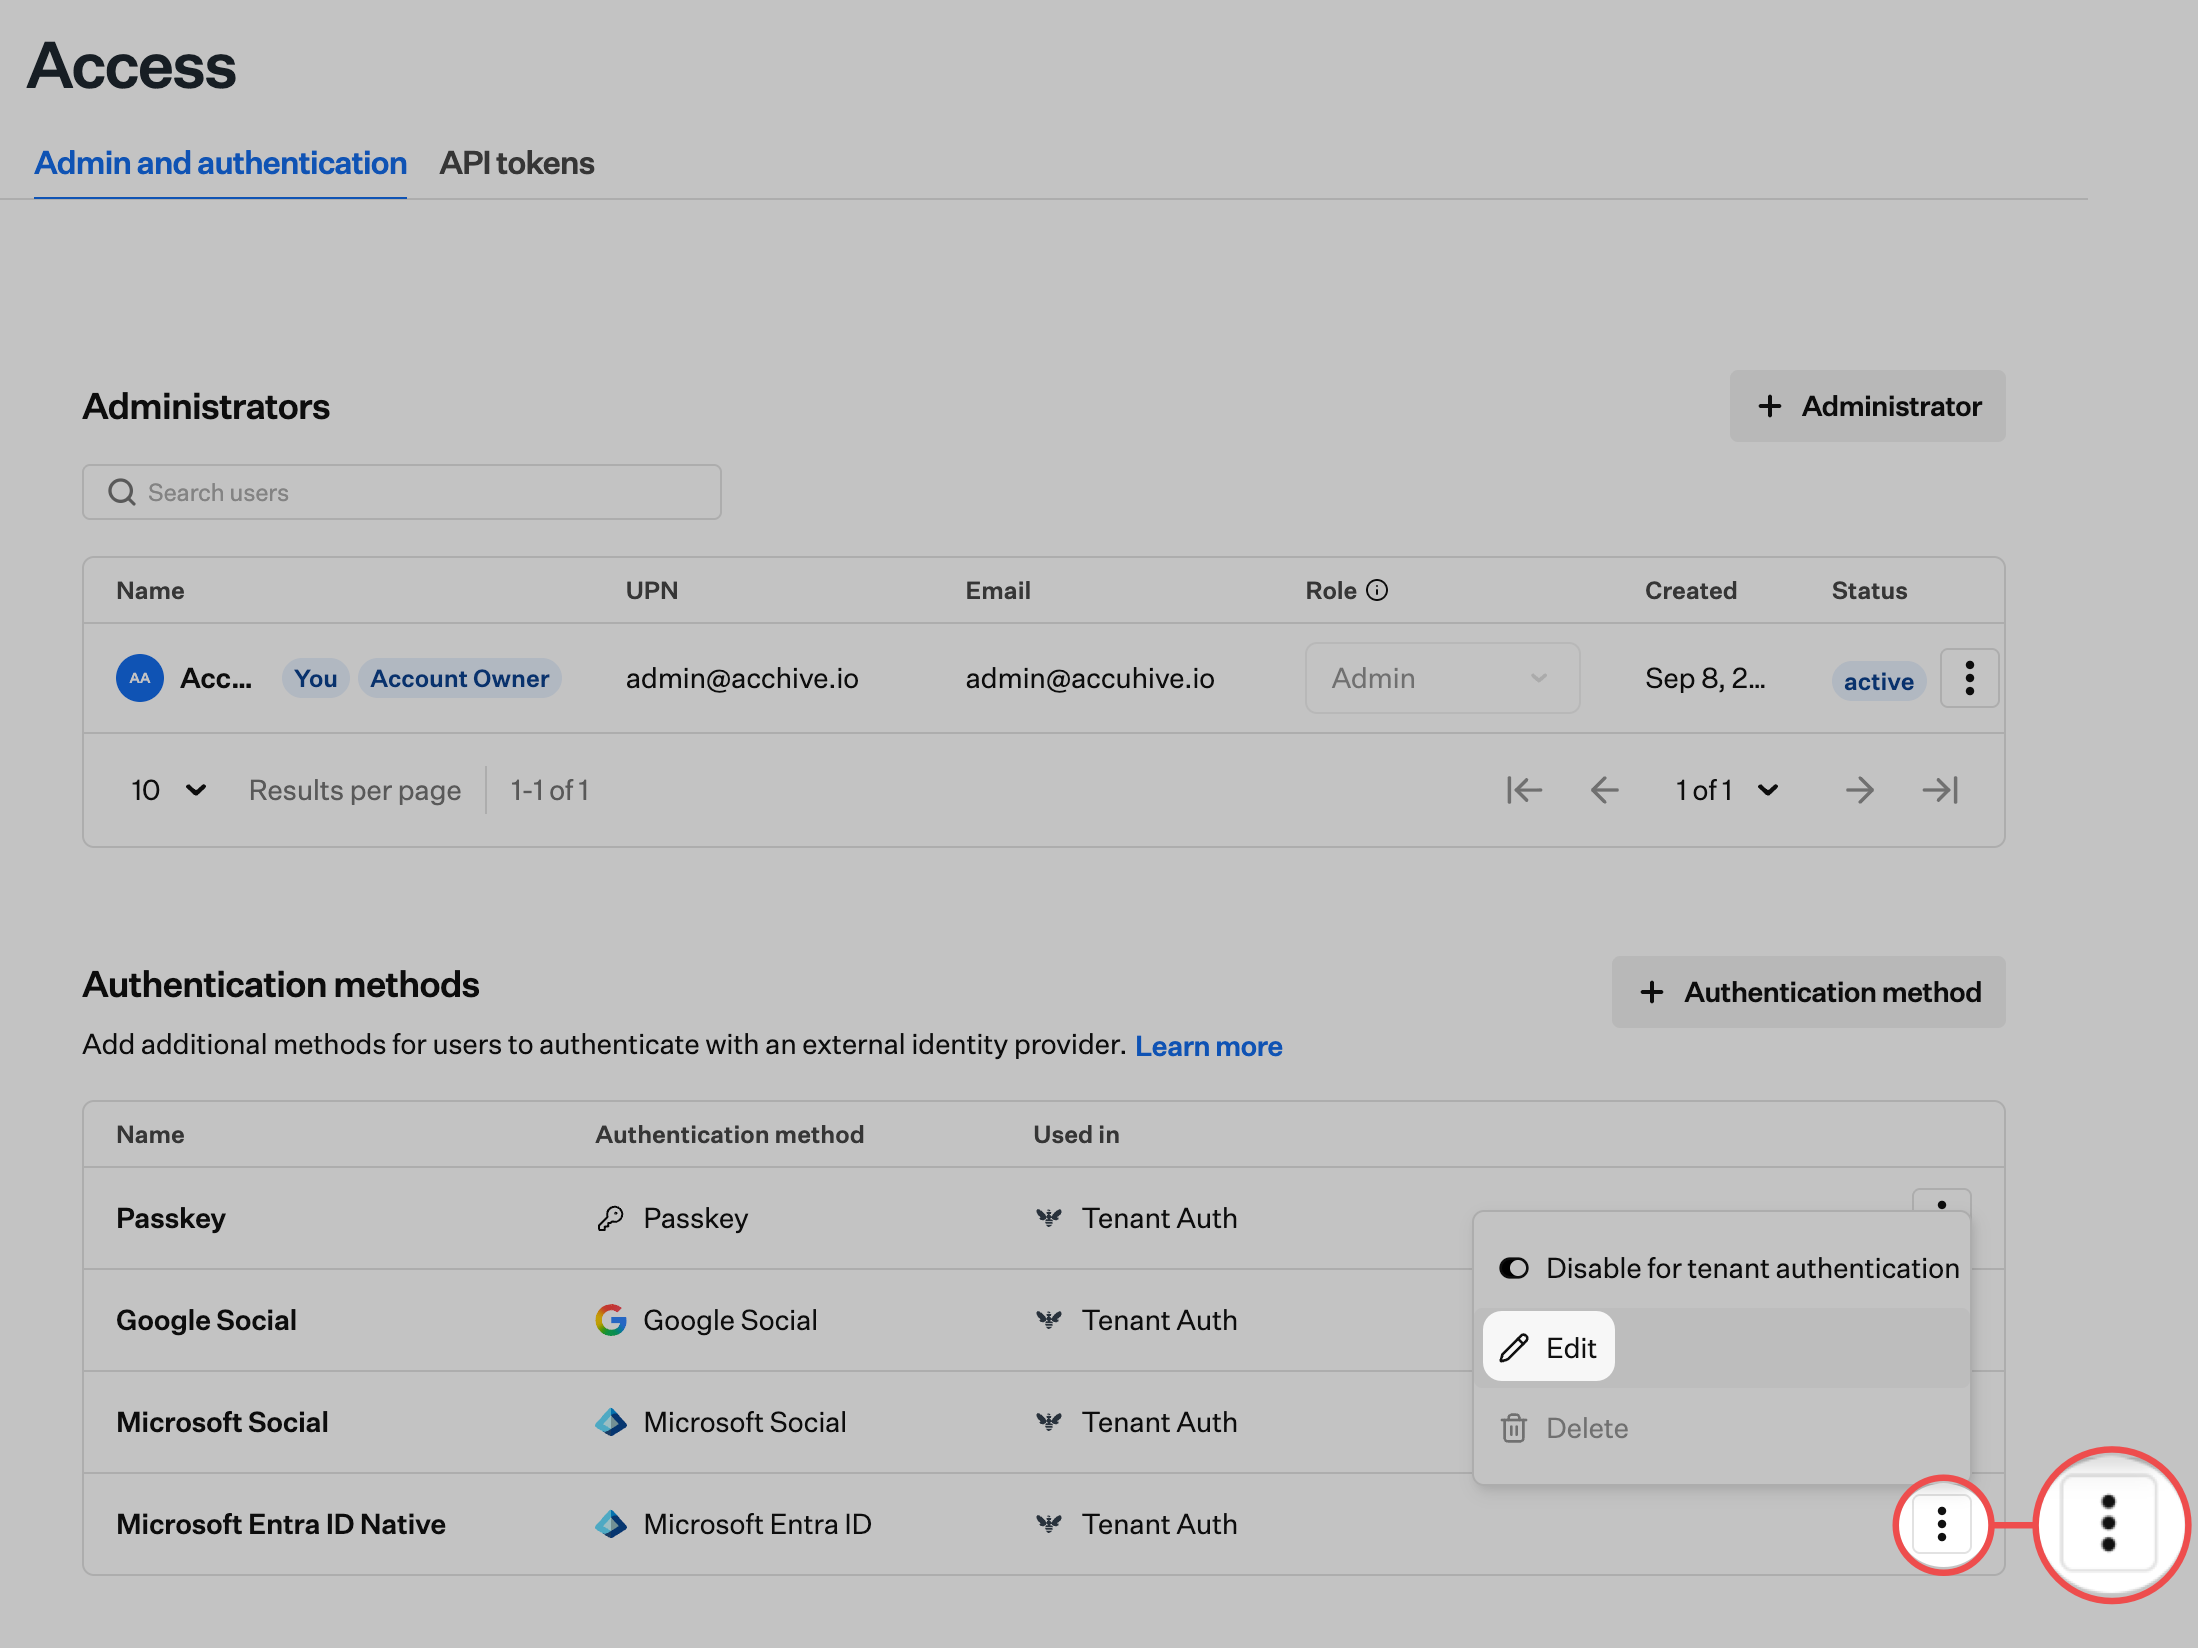The width and height of the screenshot is (2198, 1648).
Task: Click the add Authentication method button
Action: pyautogui.click(x=1808, y=992)
